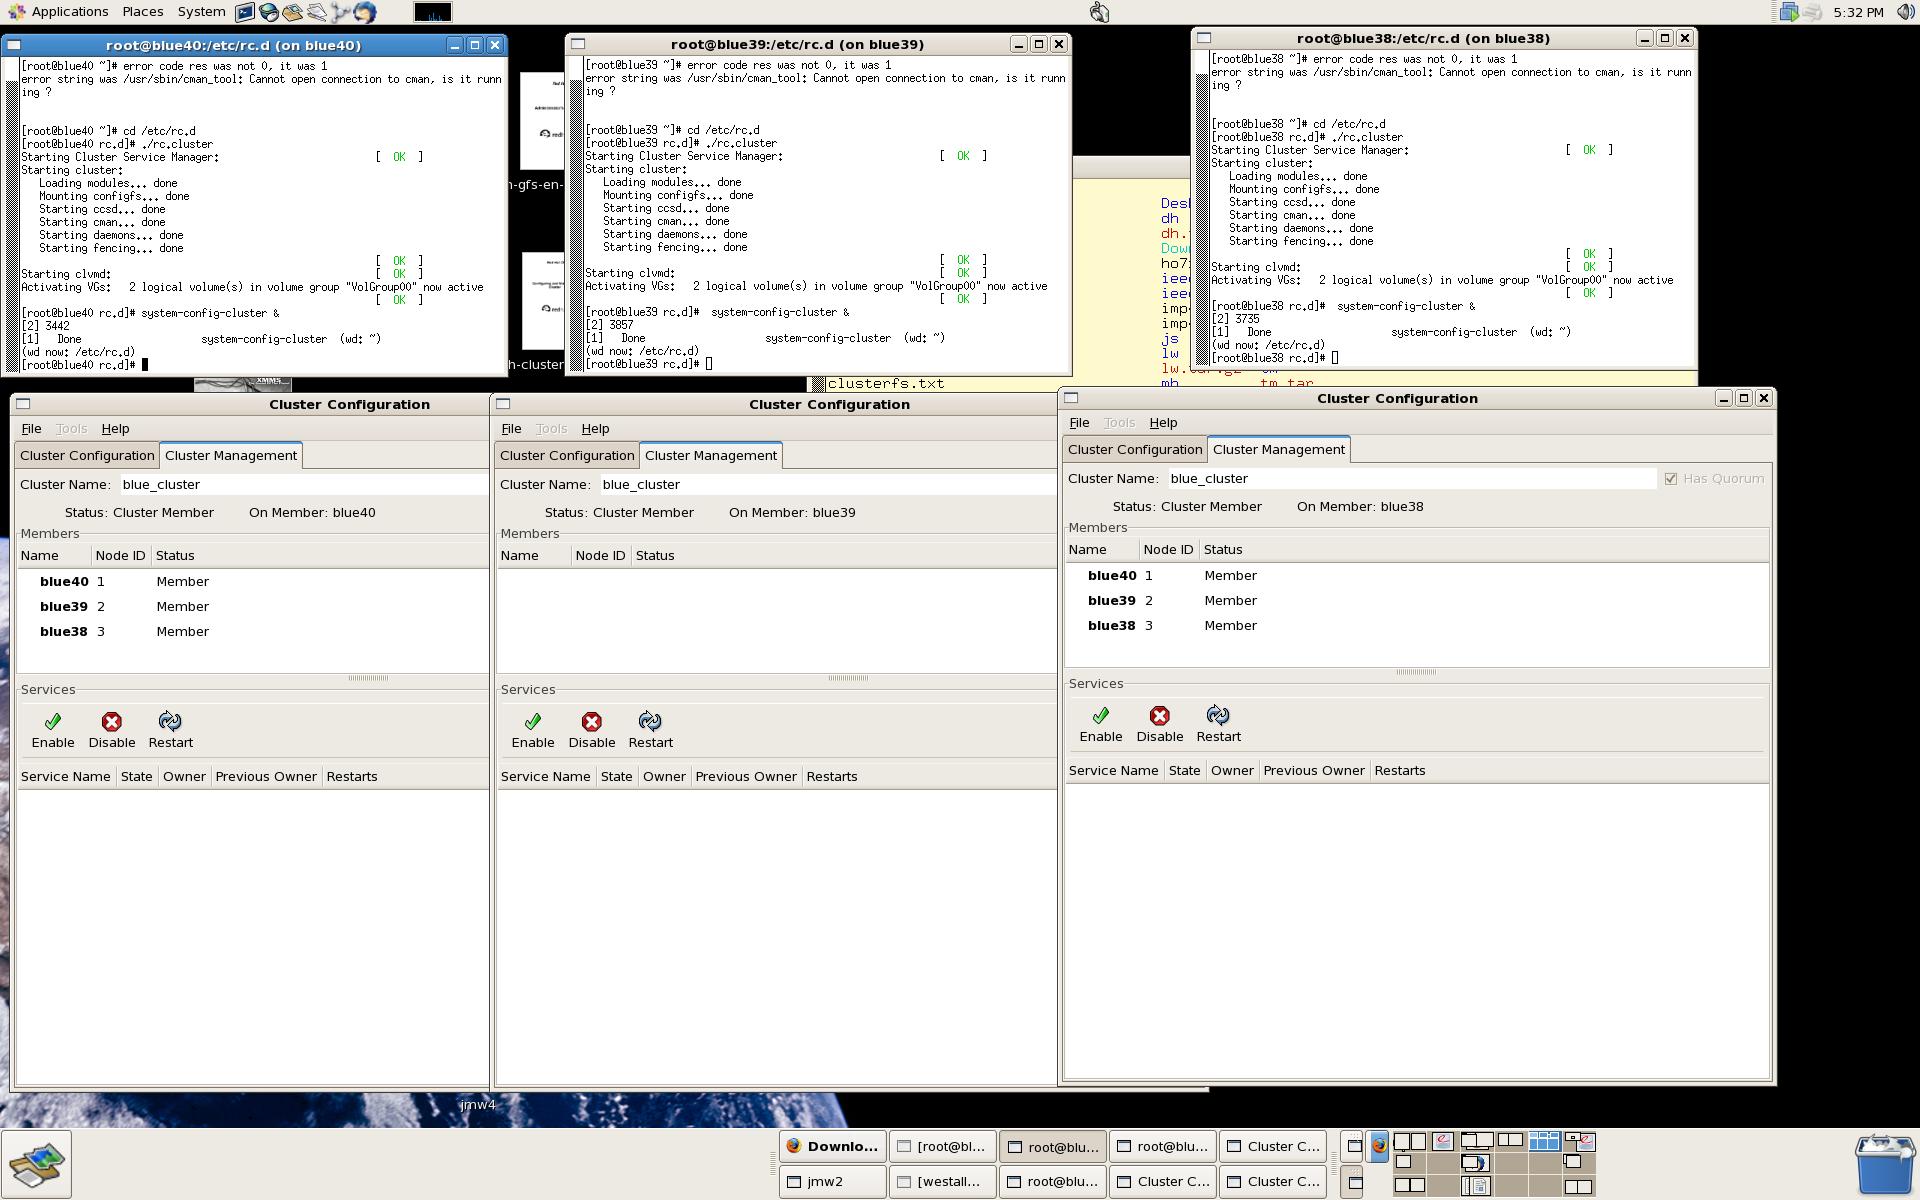Launch terminal from top panel icon
This screenshot has height=1200, width=1920.
tap(245, 12)
